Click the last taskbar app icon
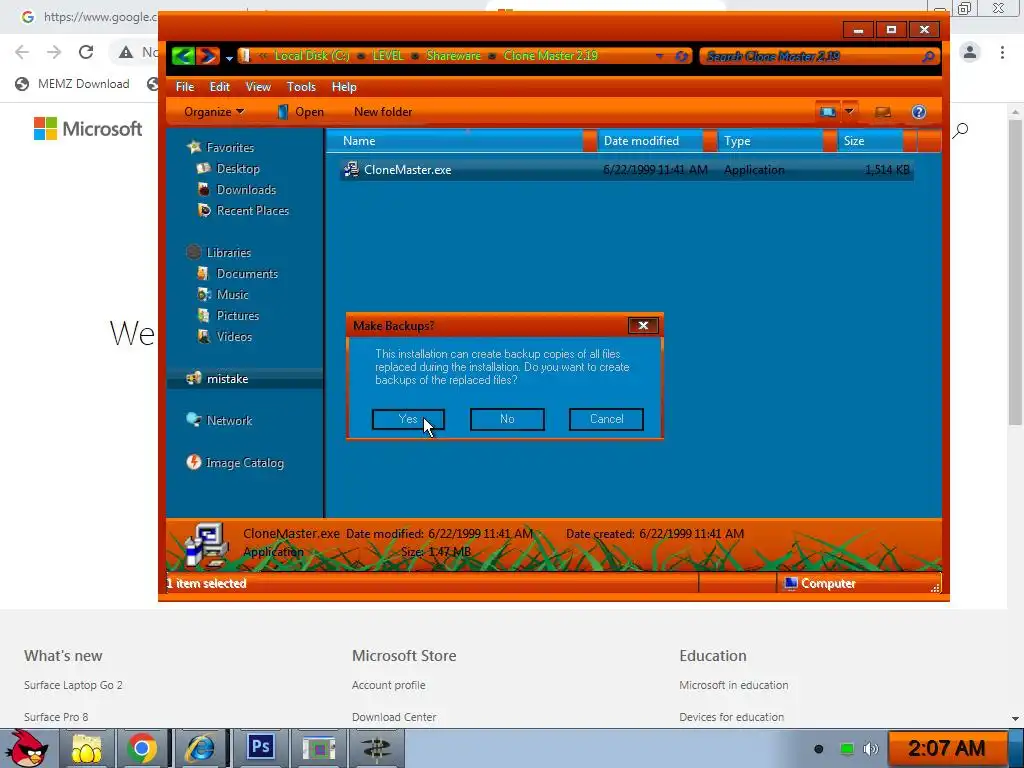This screenshot has width=1024, height=768. [376, 748]
